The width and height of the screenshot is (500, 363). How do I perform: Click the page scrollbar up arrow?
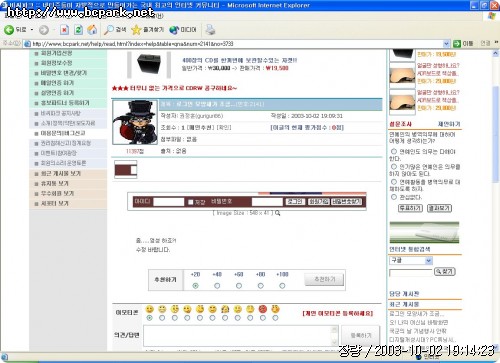tap(496, 53)
